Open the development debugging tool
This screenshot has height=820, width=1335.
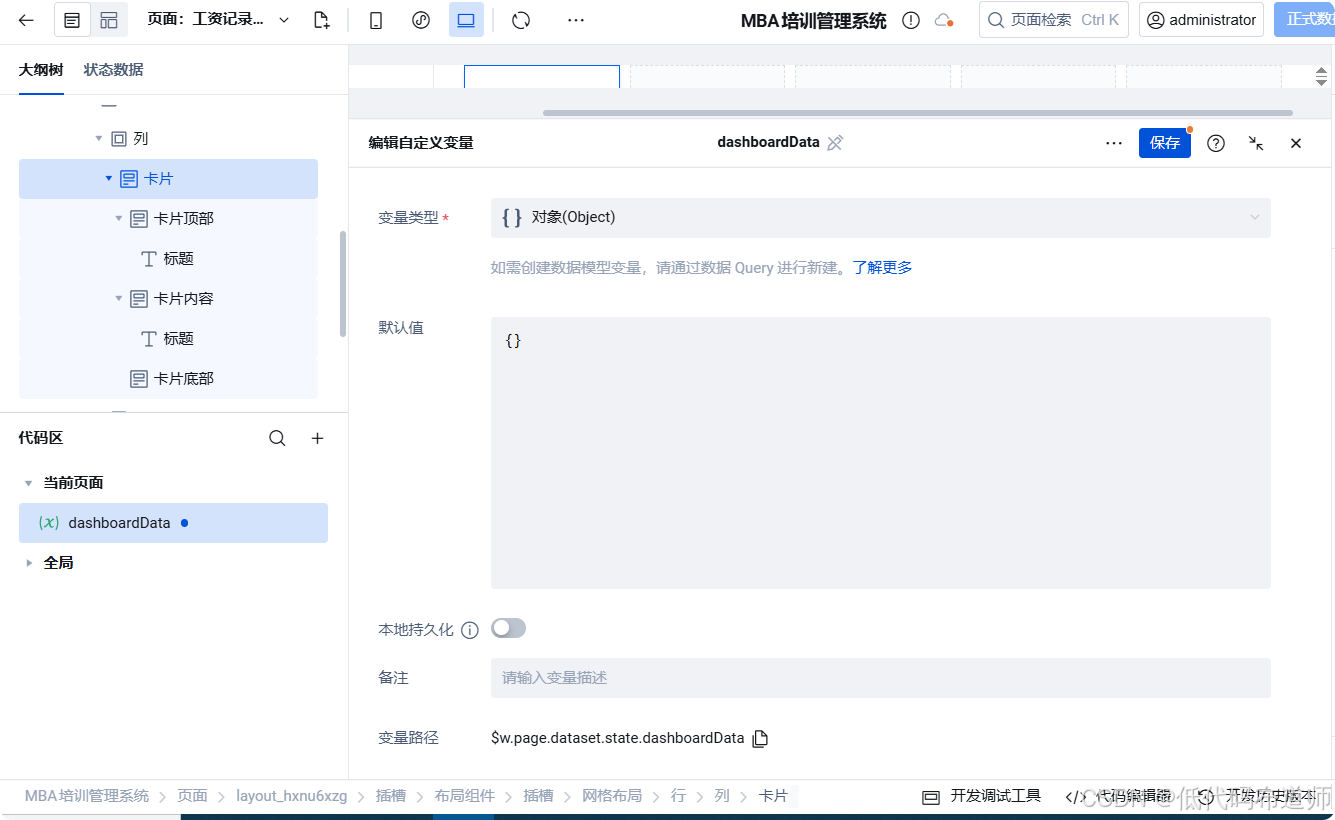981,796
